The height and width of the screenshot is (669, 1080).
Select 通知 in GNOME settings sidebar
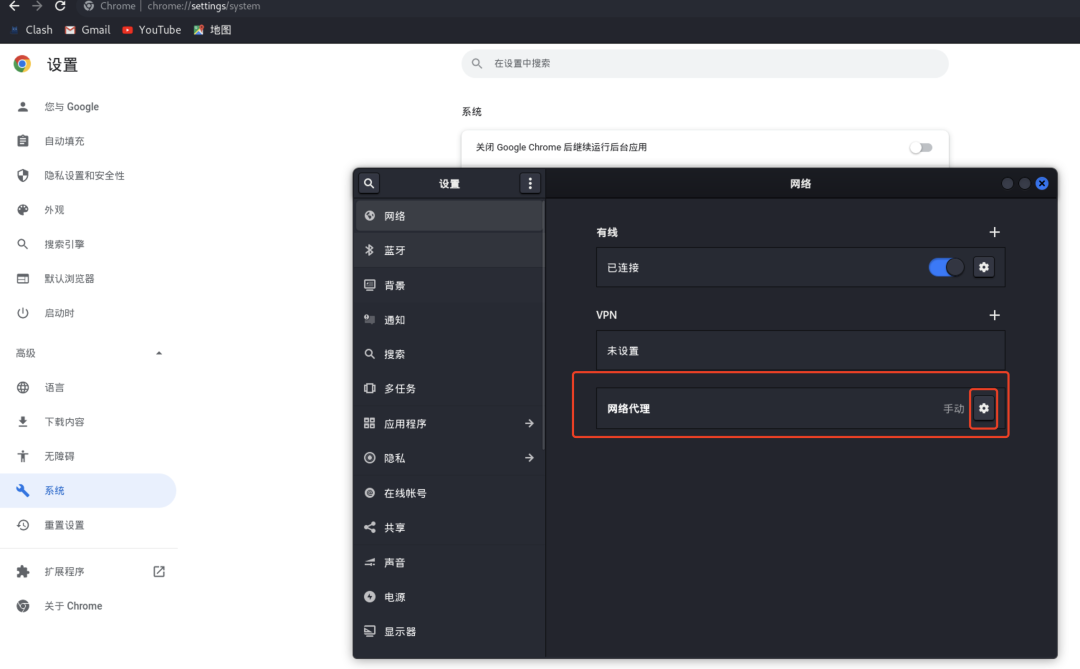click(x=449, y=320)
